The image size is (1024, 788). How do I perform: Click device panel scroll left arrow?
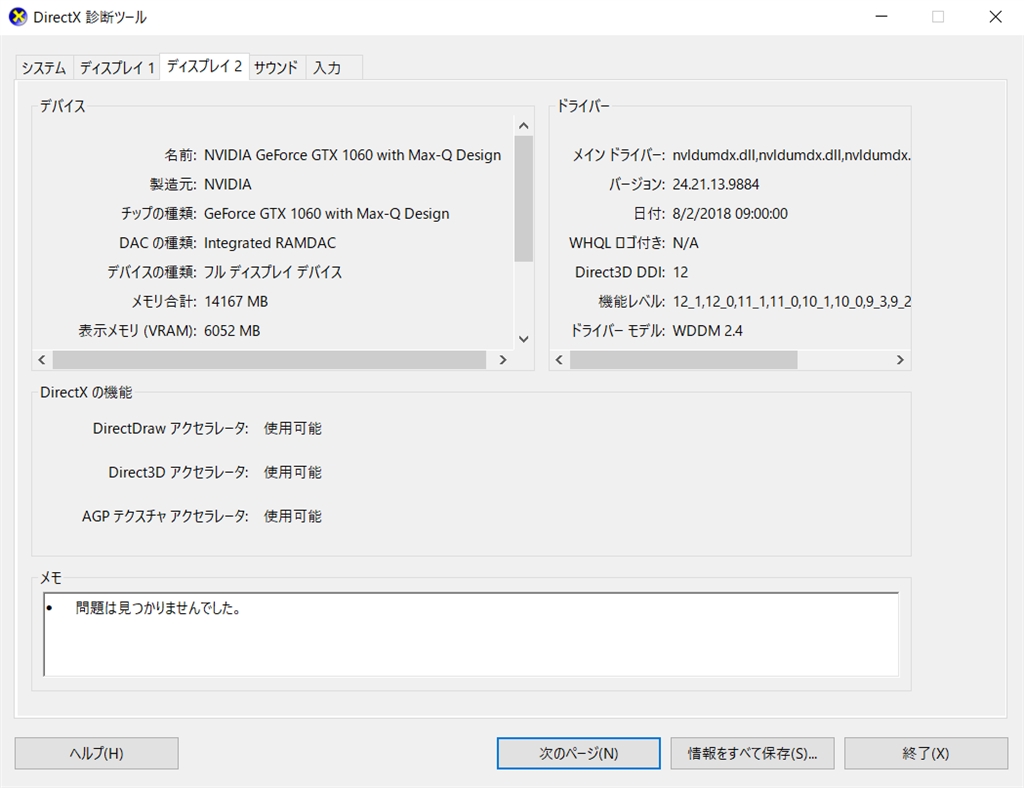[x=42, y=360]
